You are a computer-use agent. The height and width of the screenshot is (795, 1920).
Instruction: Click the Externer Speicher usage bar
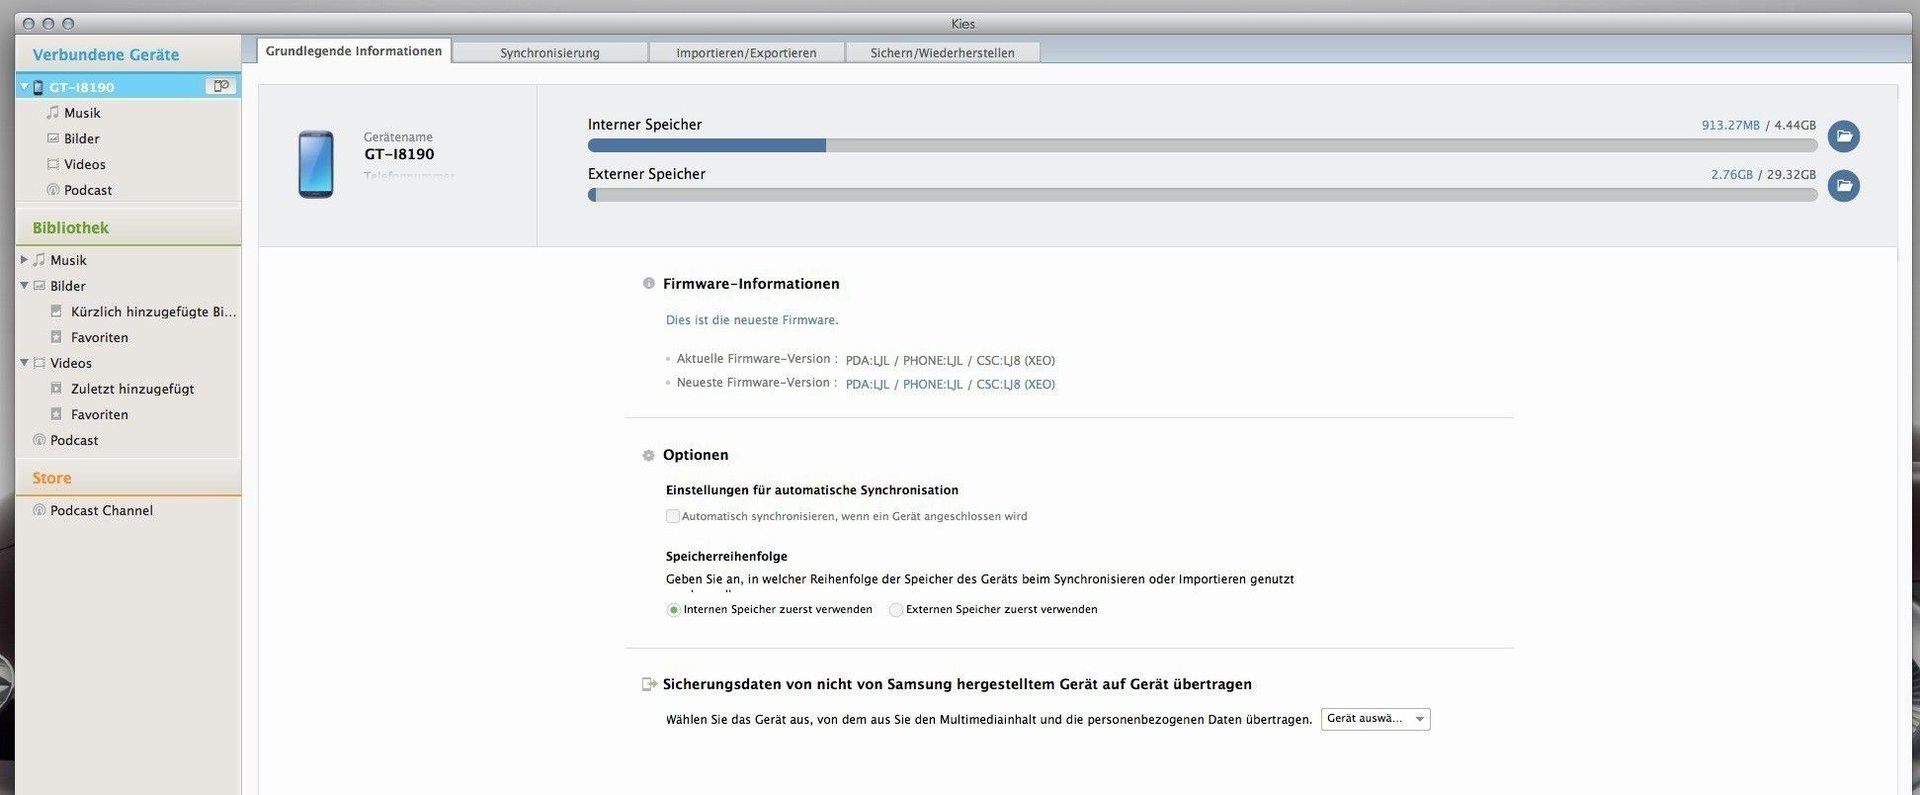1202,195
